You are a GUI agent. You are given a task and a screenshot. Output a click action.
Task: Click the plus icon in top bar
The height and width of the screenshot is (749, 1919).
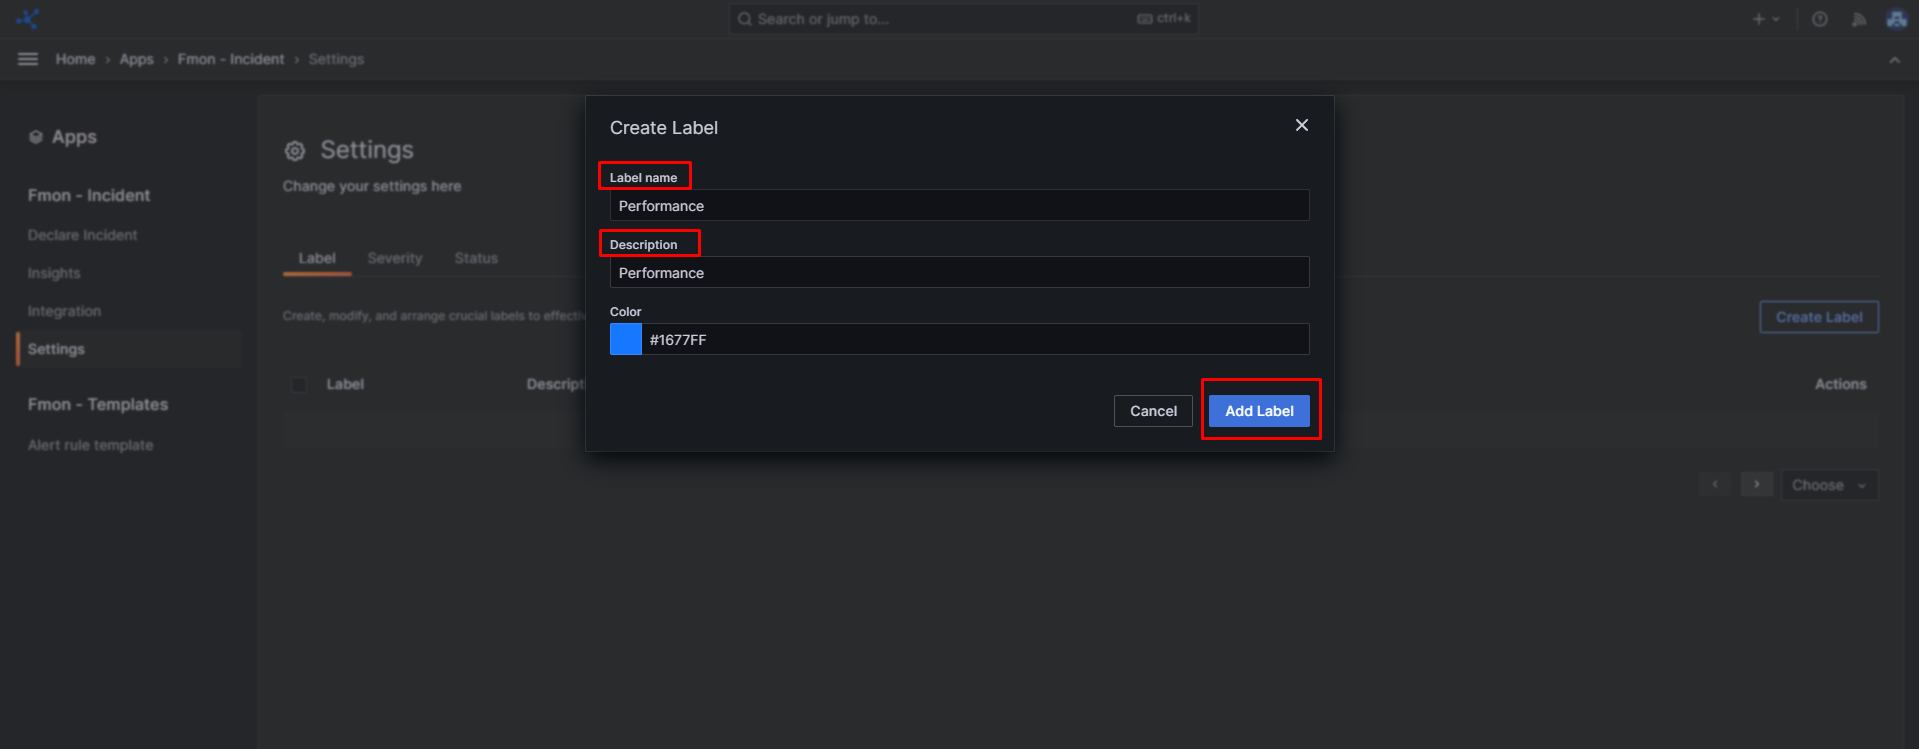tap(1759, 19)
